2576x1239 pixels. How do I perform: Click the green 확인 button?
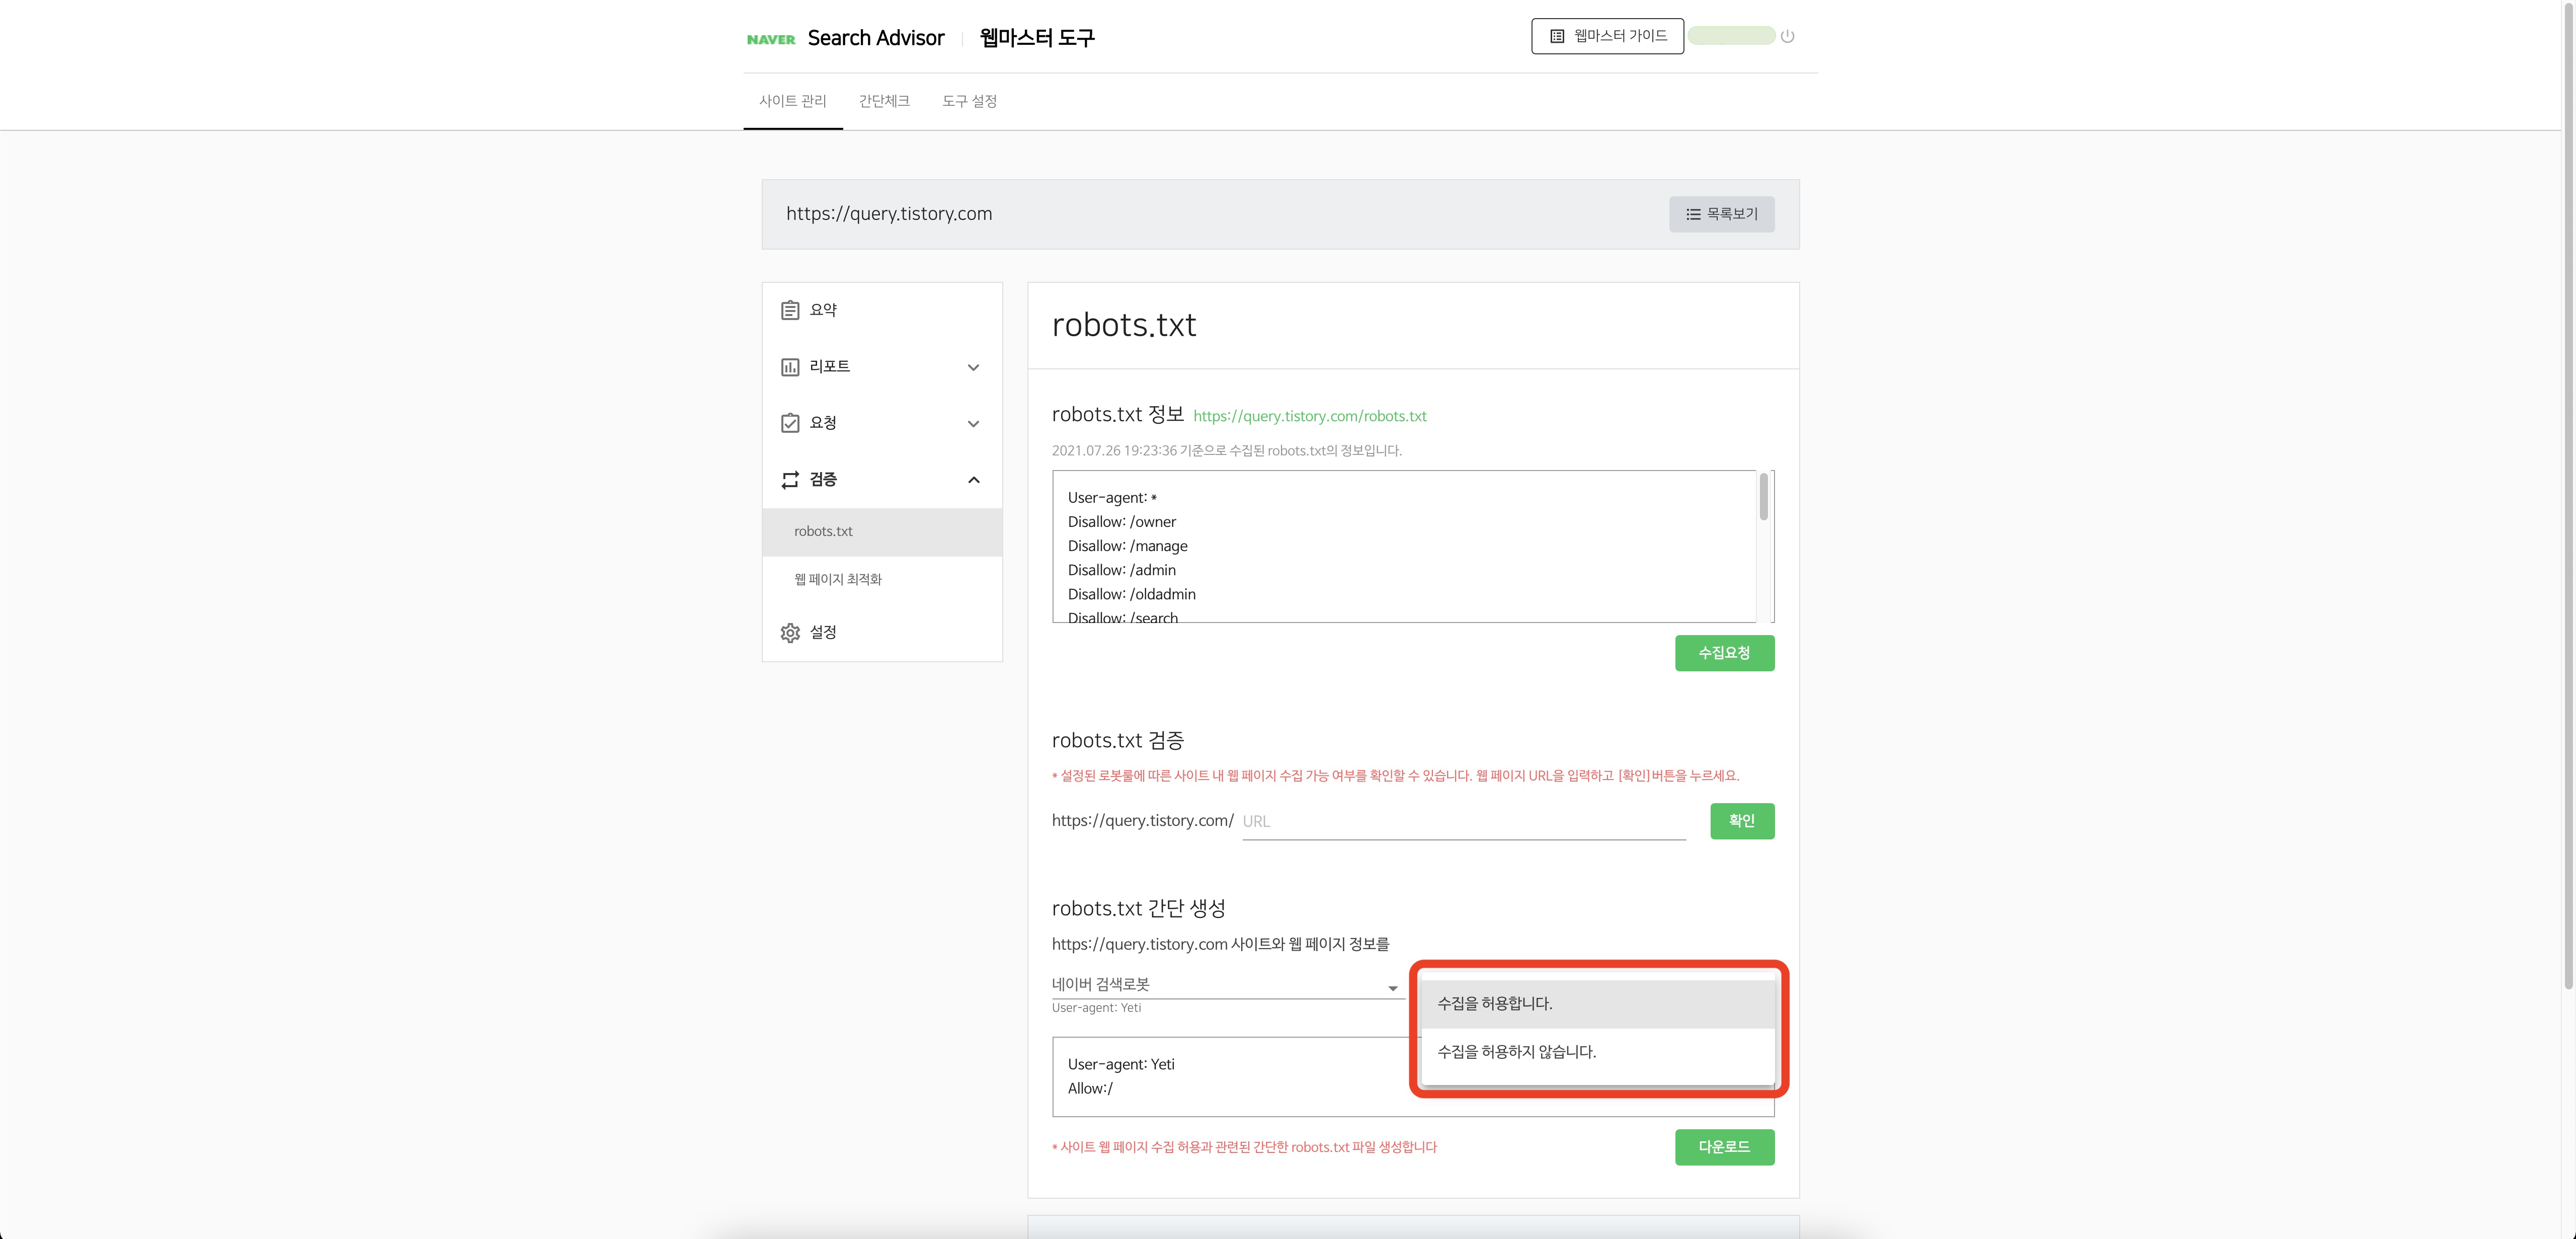[1742, 821]
